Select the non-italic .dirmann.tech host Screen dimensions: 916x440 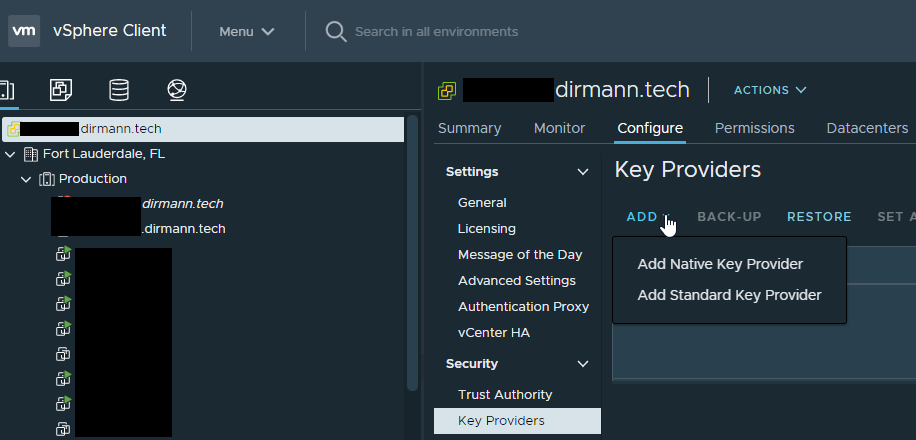(183, 229)
